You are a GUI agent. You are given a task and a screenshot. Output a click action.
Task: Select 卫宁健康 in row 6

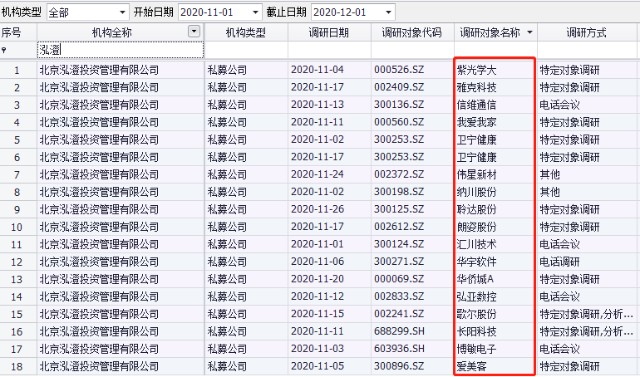click(476, 157)
